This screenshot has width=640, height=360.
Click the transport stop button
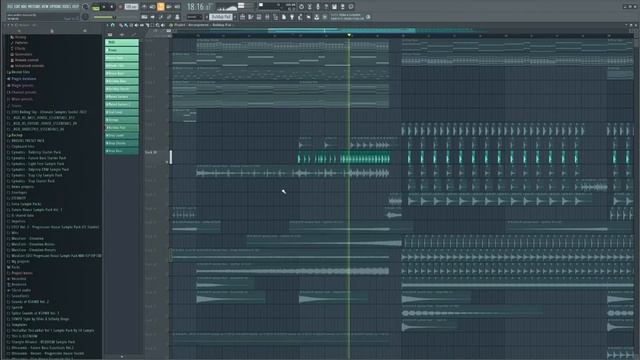(x=112, y=7)
